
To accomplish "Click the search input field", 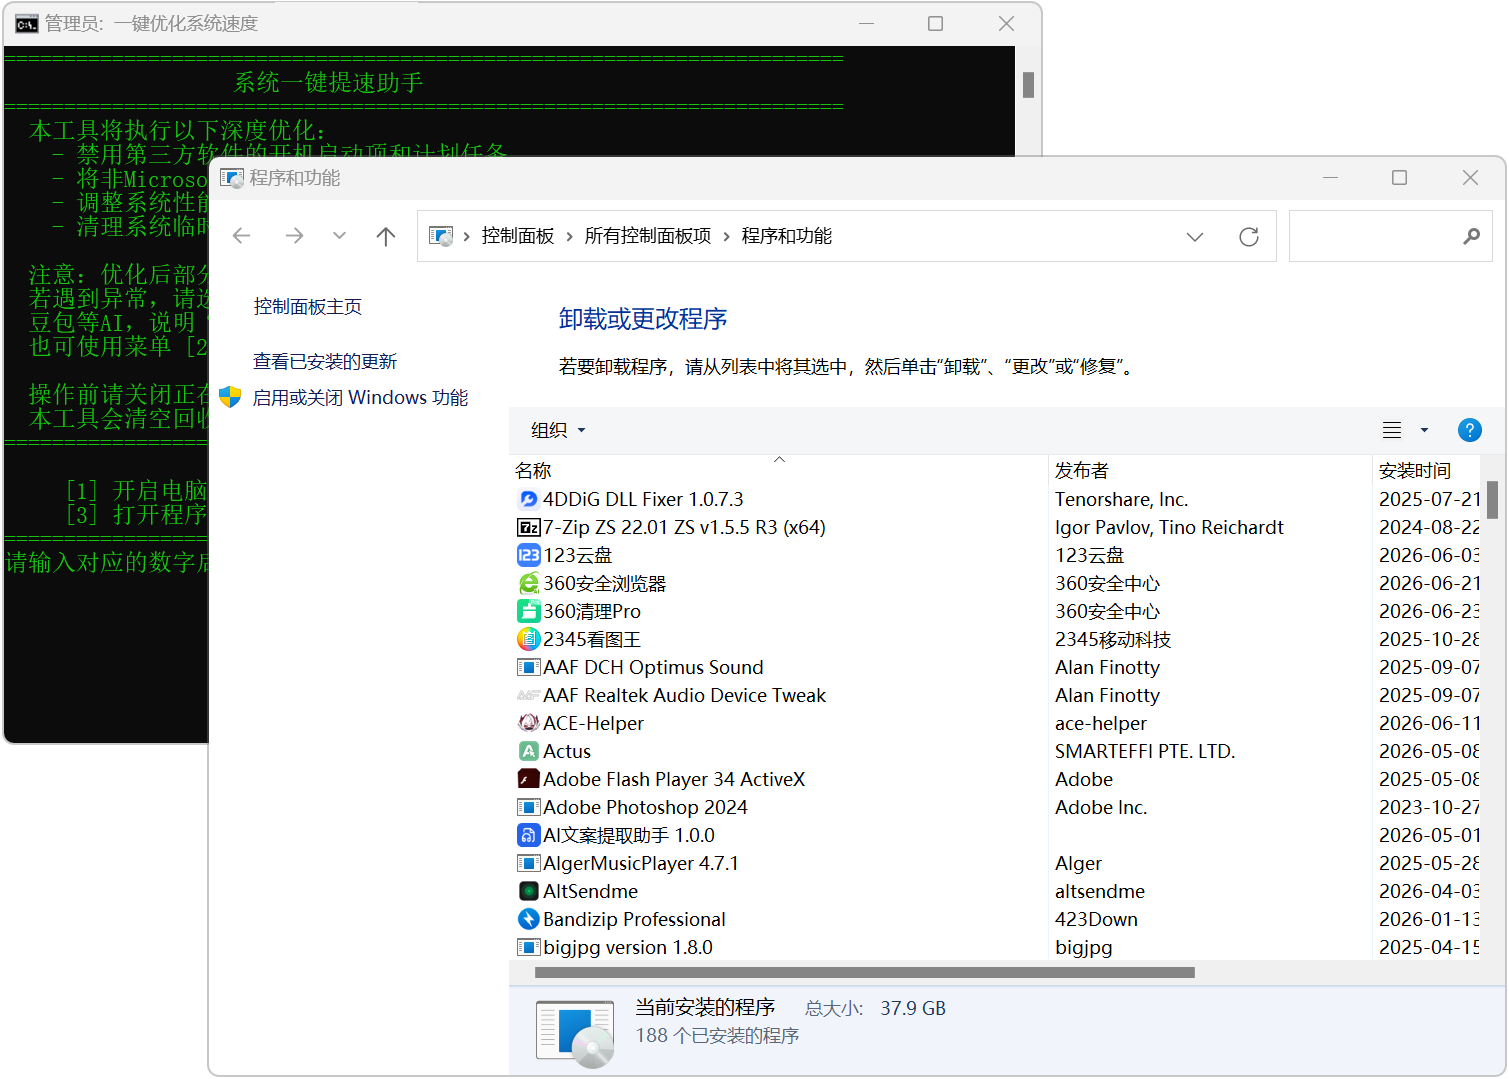I will pyautogui.click(x=1390, y=236).
